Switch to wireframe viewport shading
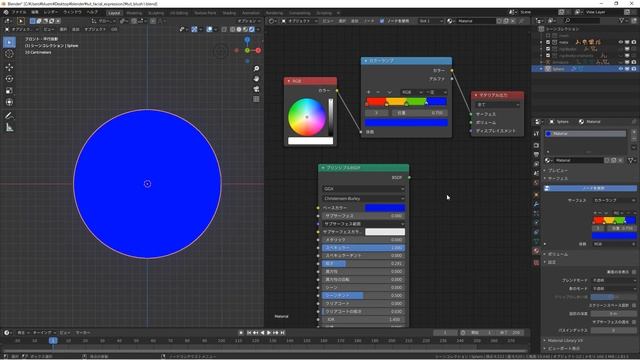Viewport: 640px width, 360px height. pyautogui.click(x=233, y=29)
